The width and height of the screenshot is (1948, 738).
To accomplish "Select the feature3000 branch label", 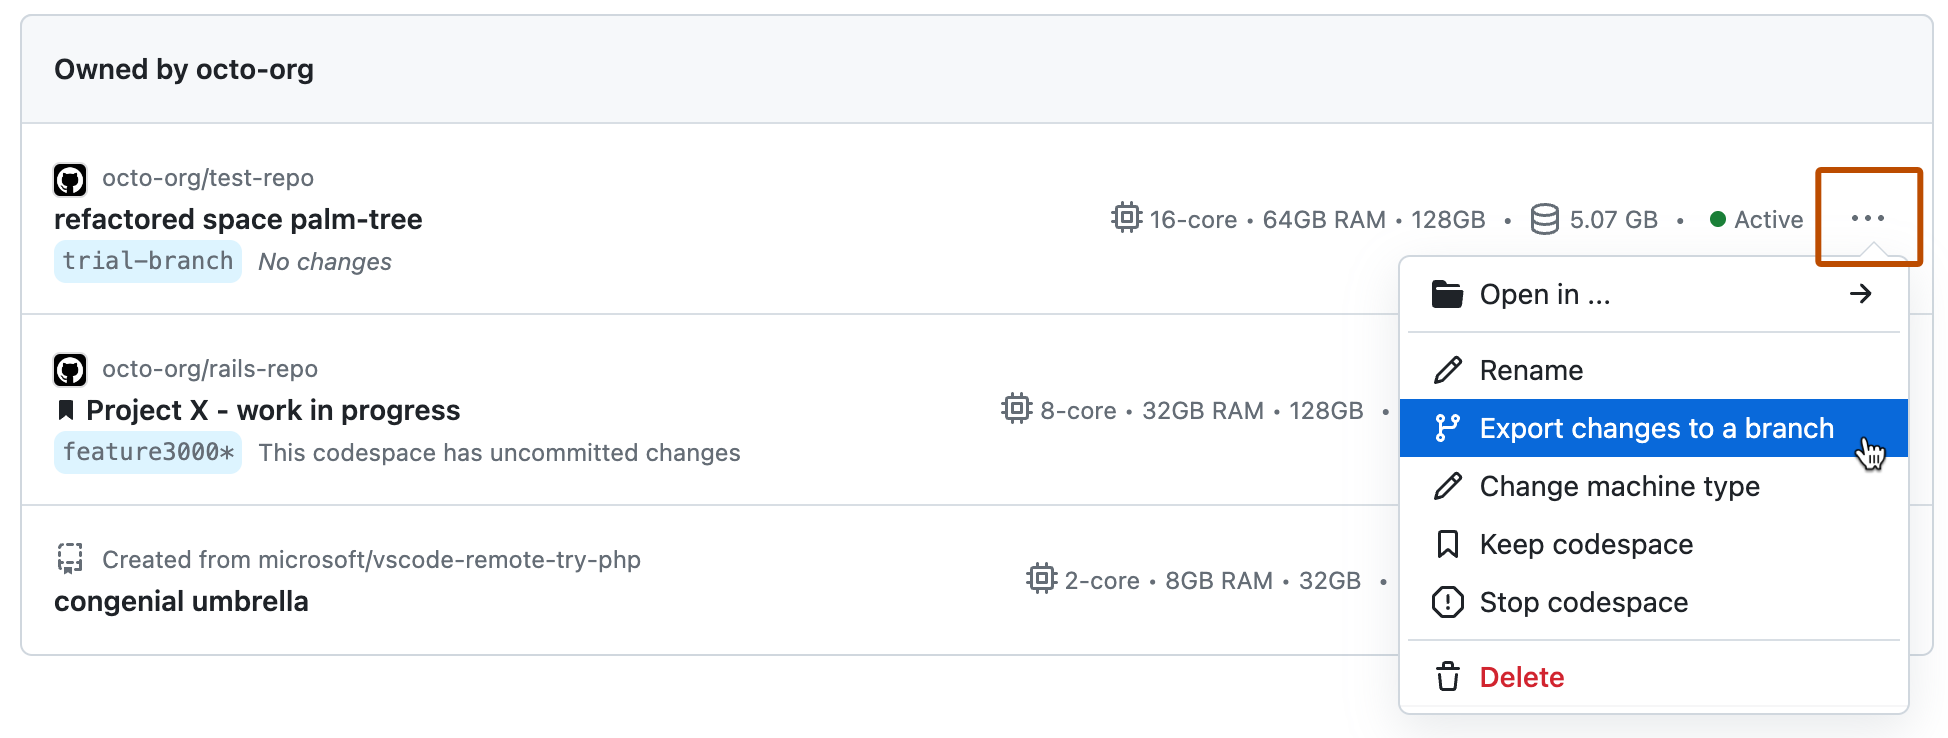I will [x=147, y=452].
